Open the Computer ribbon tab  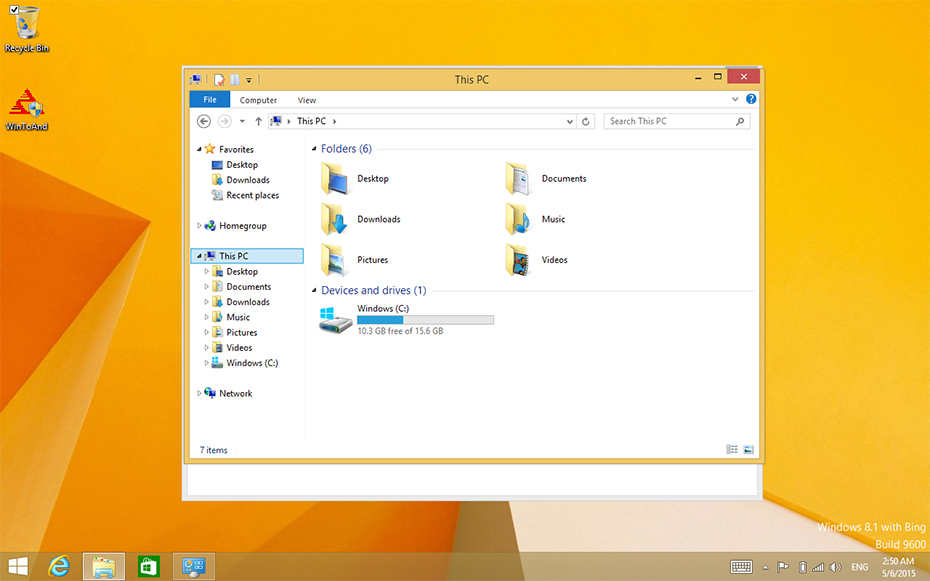258,100
